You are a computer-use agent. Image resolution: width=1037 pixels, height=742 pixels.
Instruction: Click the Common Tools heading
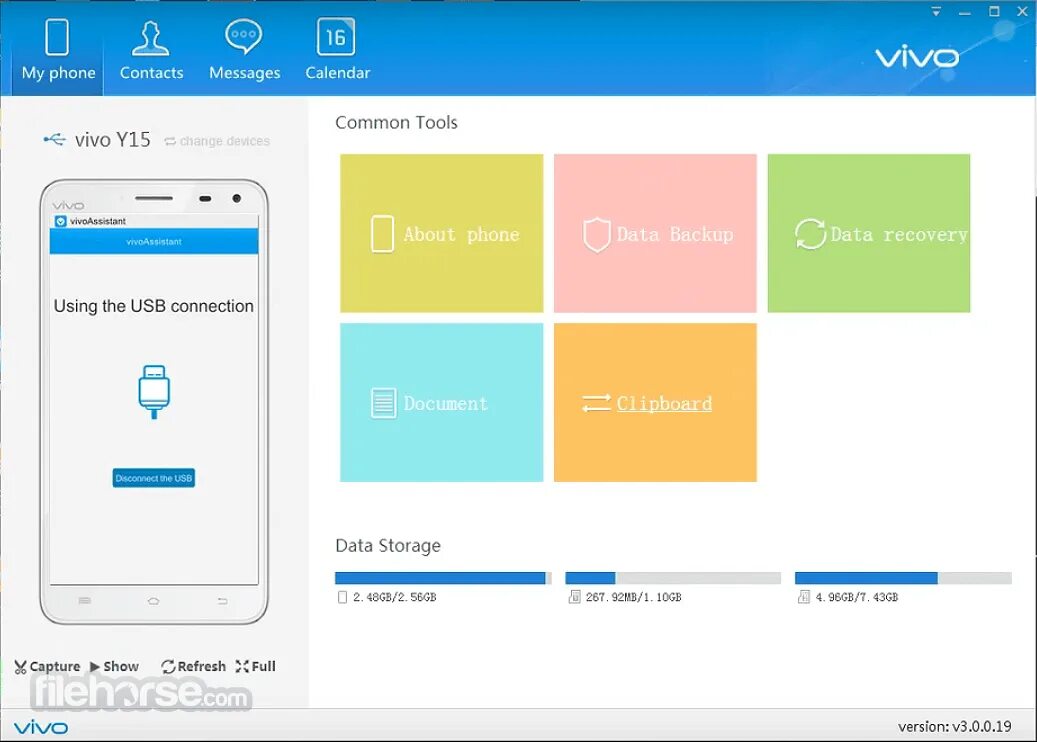pyautogui.click(x=396, y=122)
